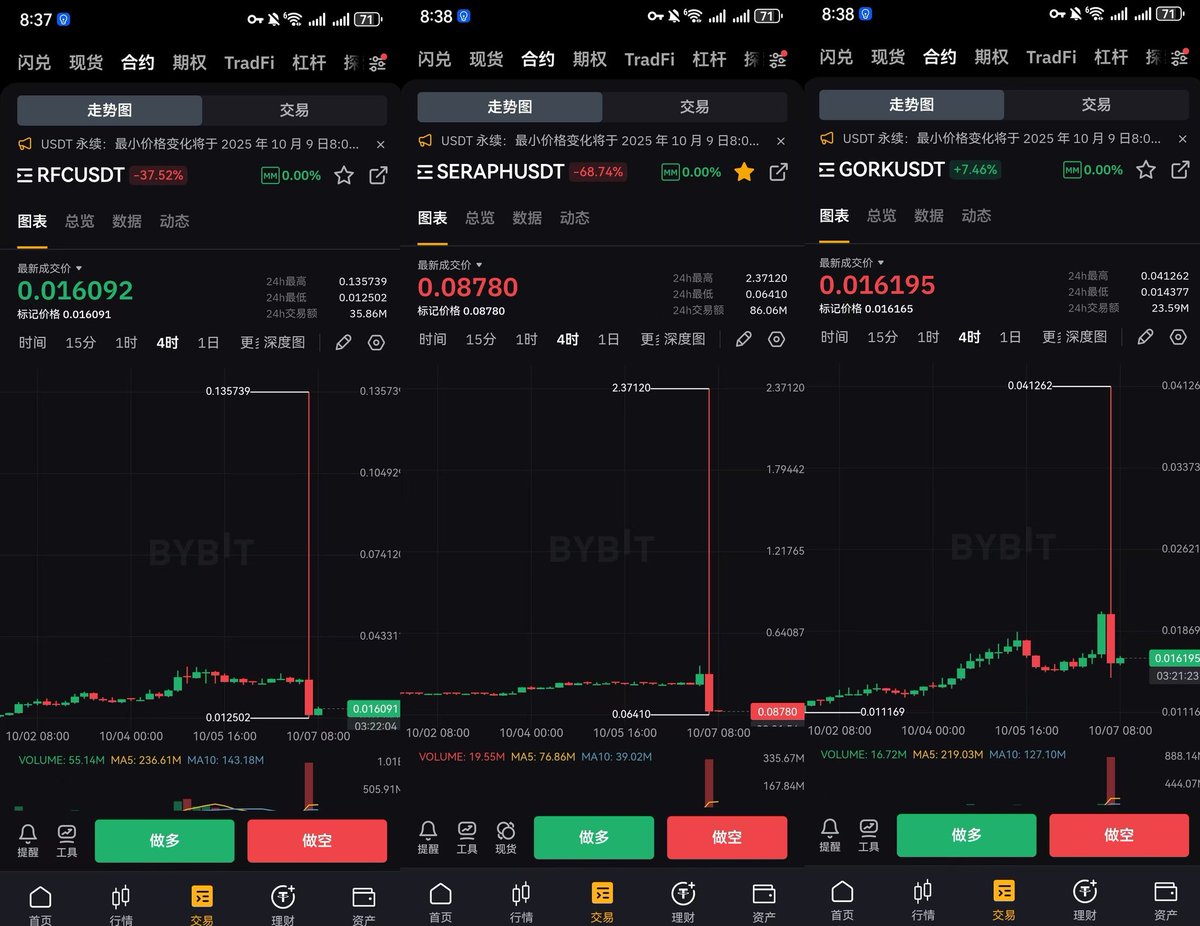Image resolution: width=1200 pixels, height=926 pixels.
Task: Tap 做空 short button on RFCUSDT screen
Action: 317,841
